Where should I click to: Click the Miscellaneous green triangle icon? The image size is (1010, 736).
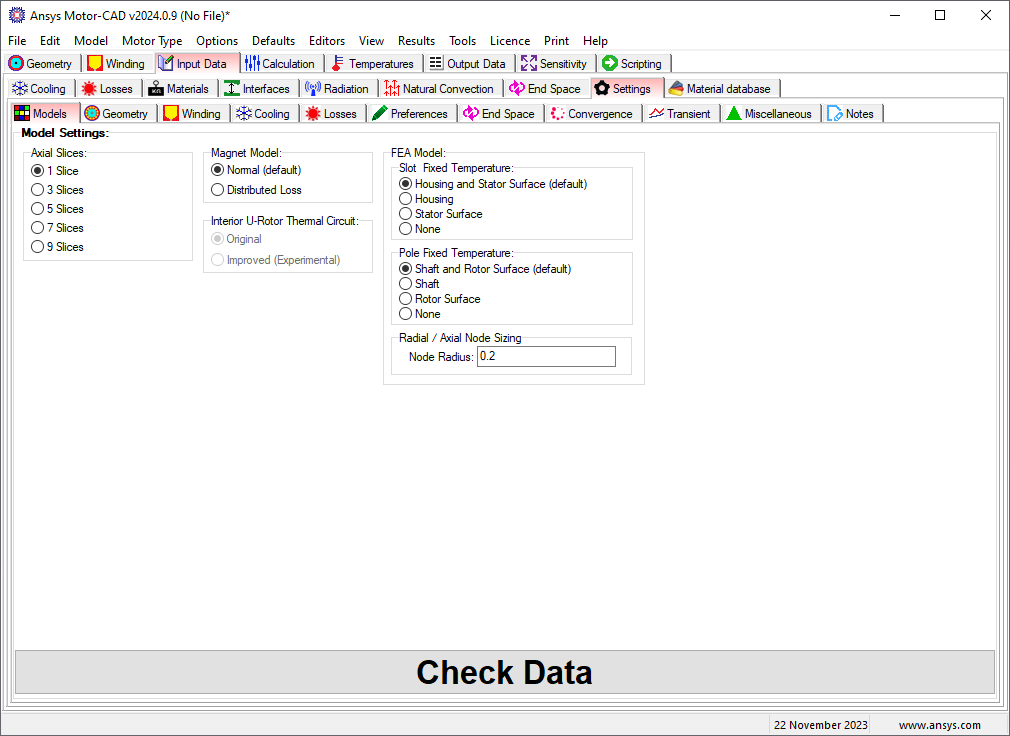click(x=734, y=113)
